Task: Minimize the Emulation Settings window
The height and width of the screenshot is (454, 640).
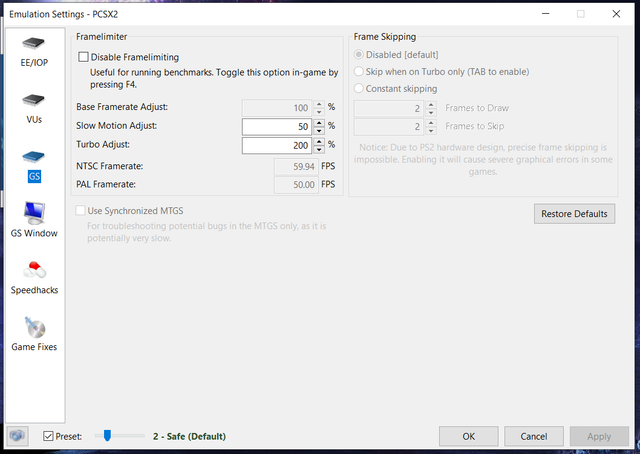Action: 545,14
